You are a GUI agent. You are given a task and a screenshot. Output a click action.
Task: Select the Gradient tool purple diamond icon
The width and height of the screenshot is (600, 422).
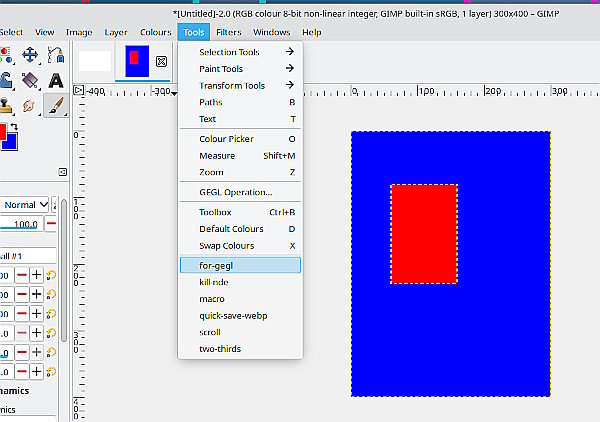(30, 81)
